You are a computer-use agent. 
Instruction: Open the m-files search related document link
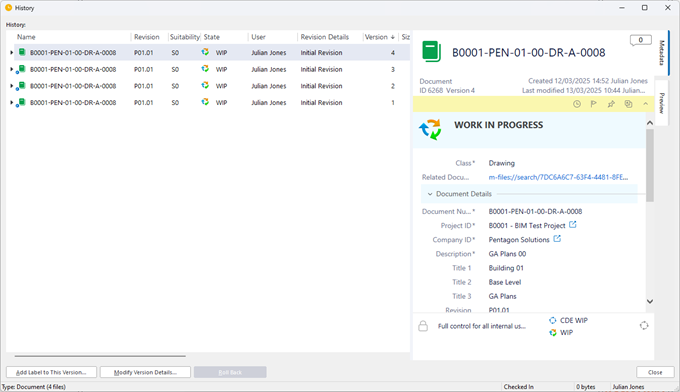pyautogui.click(x=558, y=177)
